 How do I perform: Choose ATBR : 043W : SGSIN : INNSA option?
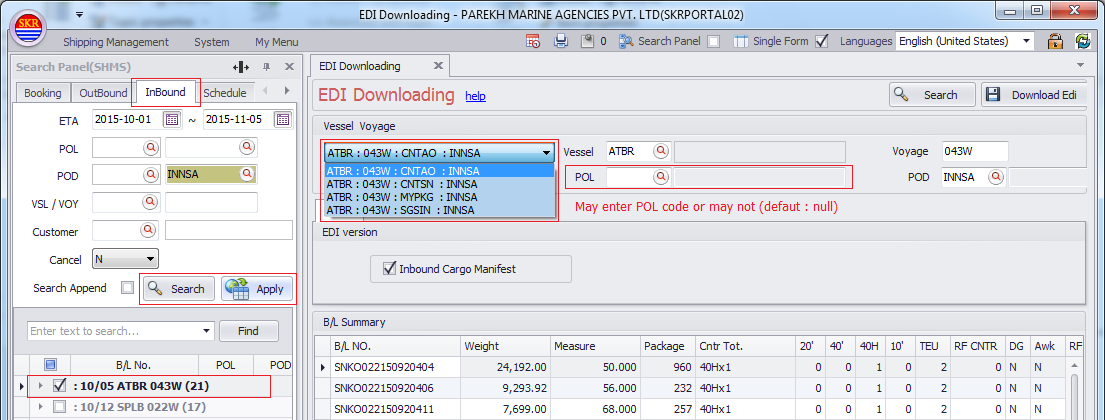click(439, 209)
